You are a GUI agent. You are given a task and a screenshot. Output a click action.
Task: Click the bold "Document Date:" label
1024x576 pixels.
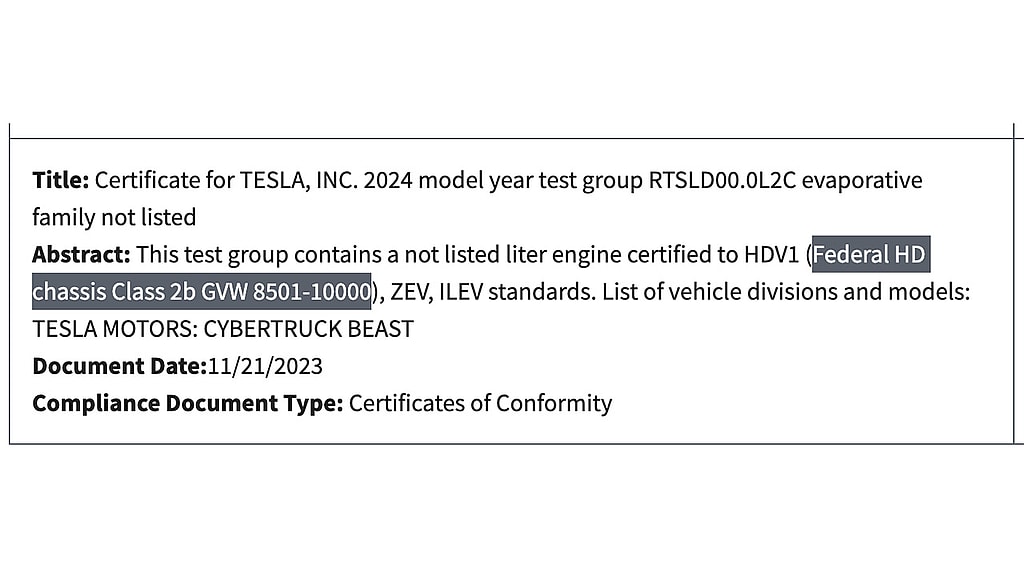(119, 366)
